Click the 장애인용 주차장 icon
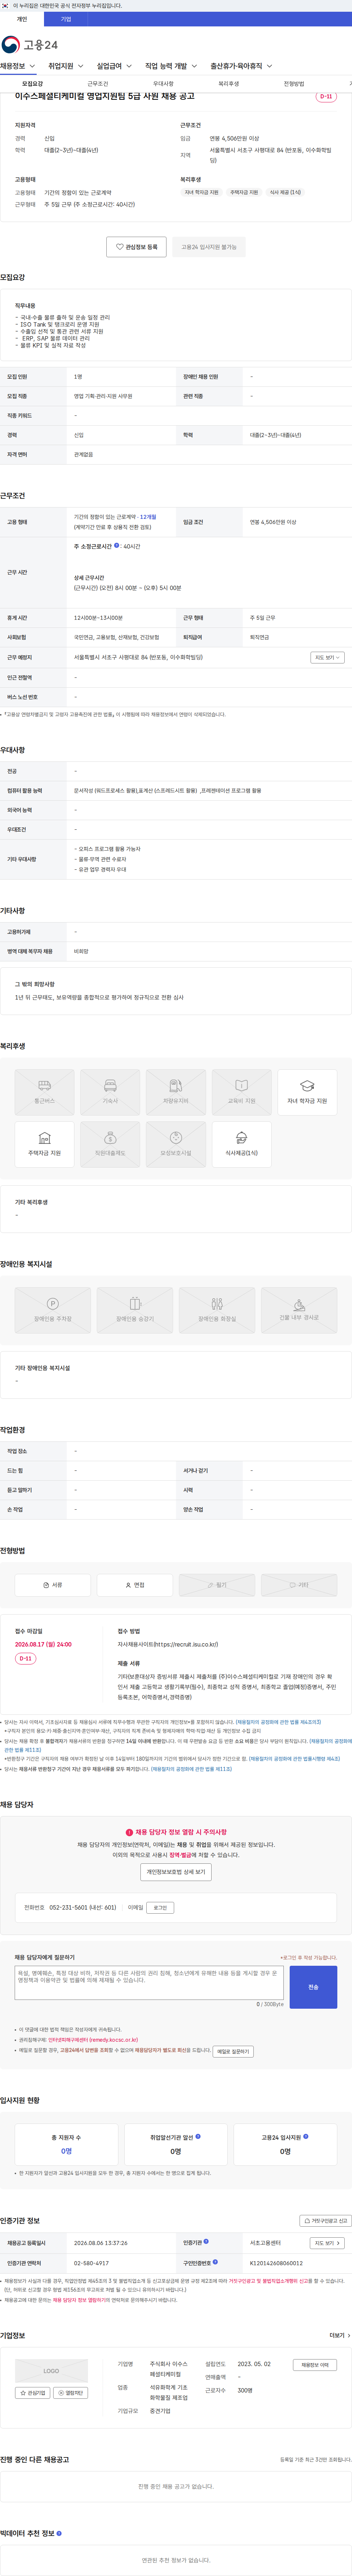 (x=53, y=1310)
